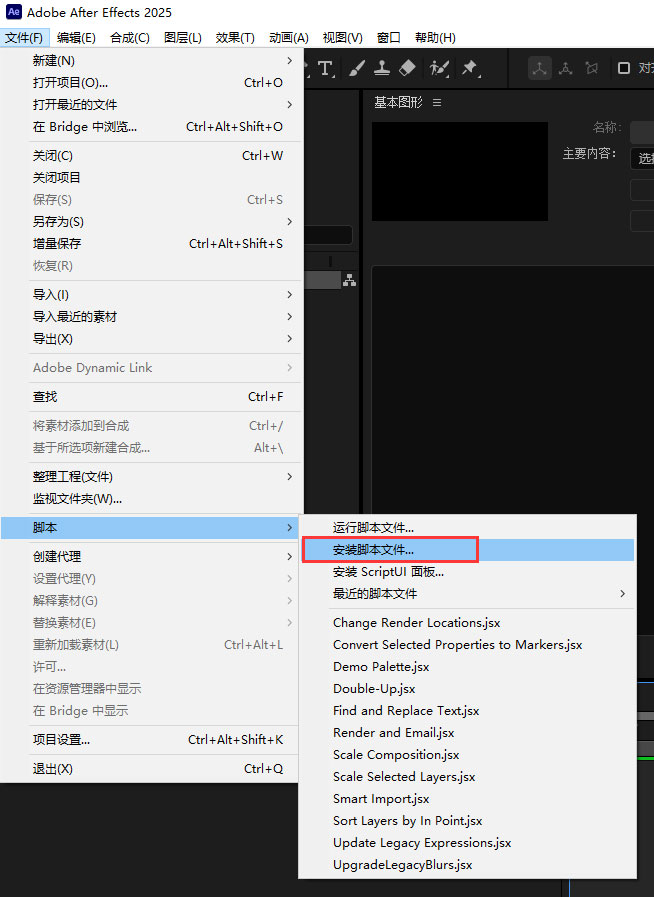
Task: Open the 窗口 menu
Action: pos(389,38)
